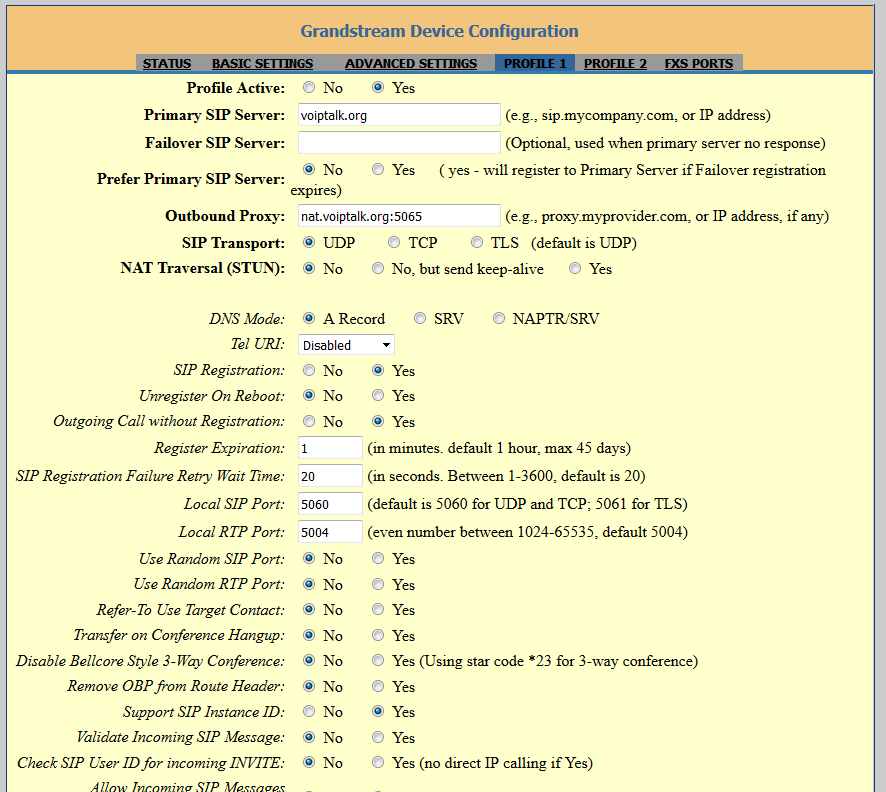Select UDP as SIP Transport
This screenshot has width=886, height=792.
pyautogui.click(x=309, y=242)
